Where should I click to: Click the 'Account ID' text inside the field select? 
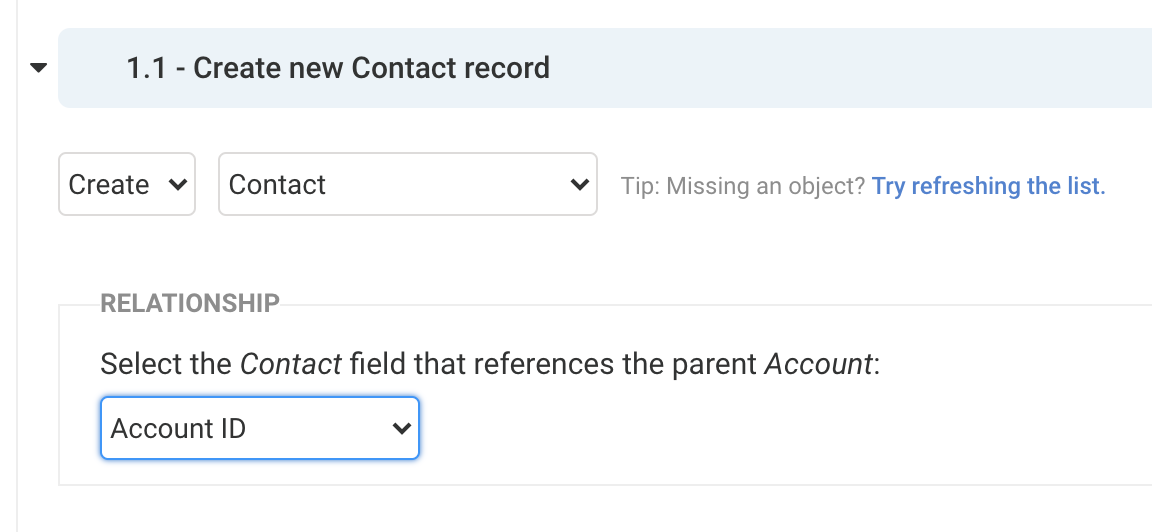(178, 429)
